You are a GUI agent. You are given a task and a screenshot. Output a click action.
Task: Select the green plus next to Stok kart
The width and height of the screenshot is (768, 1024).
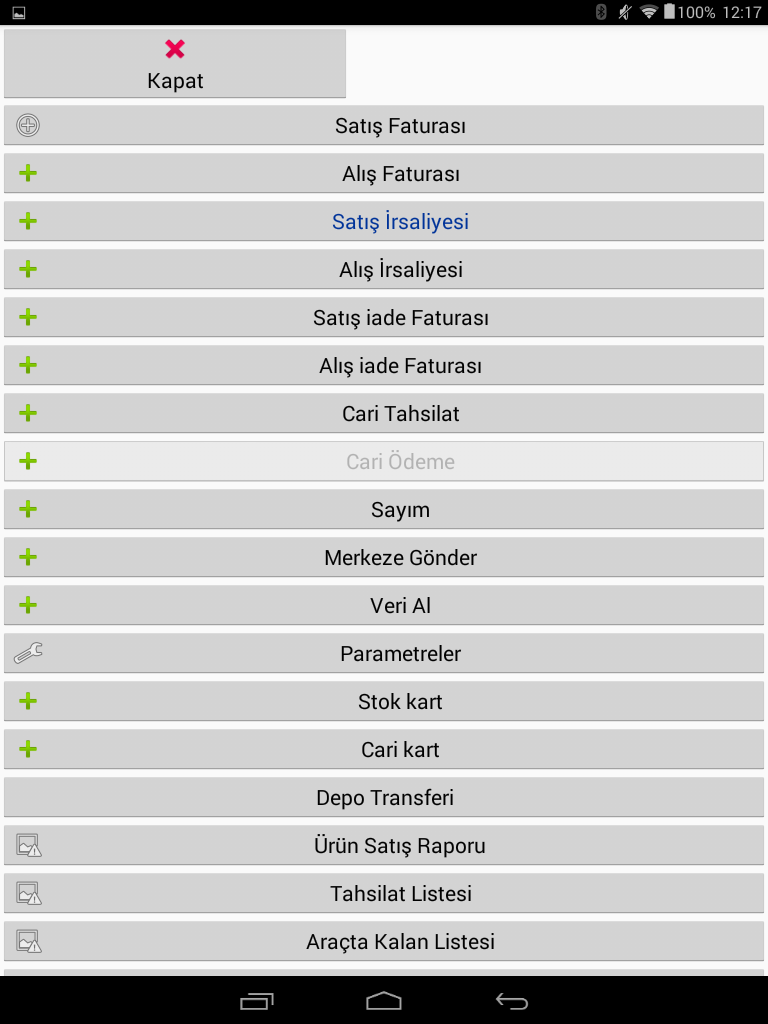click(28, 702)
